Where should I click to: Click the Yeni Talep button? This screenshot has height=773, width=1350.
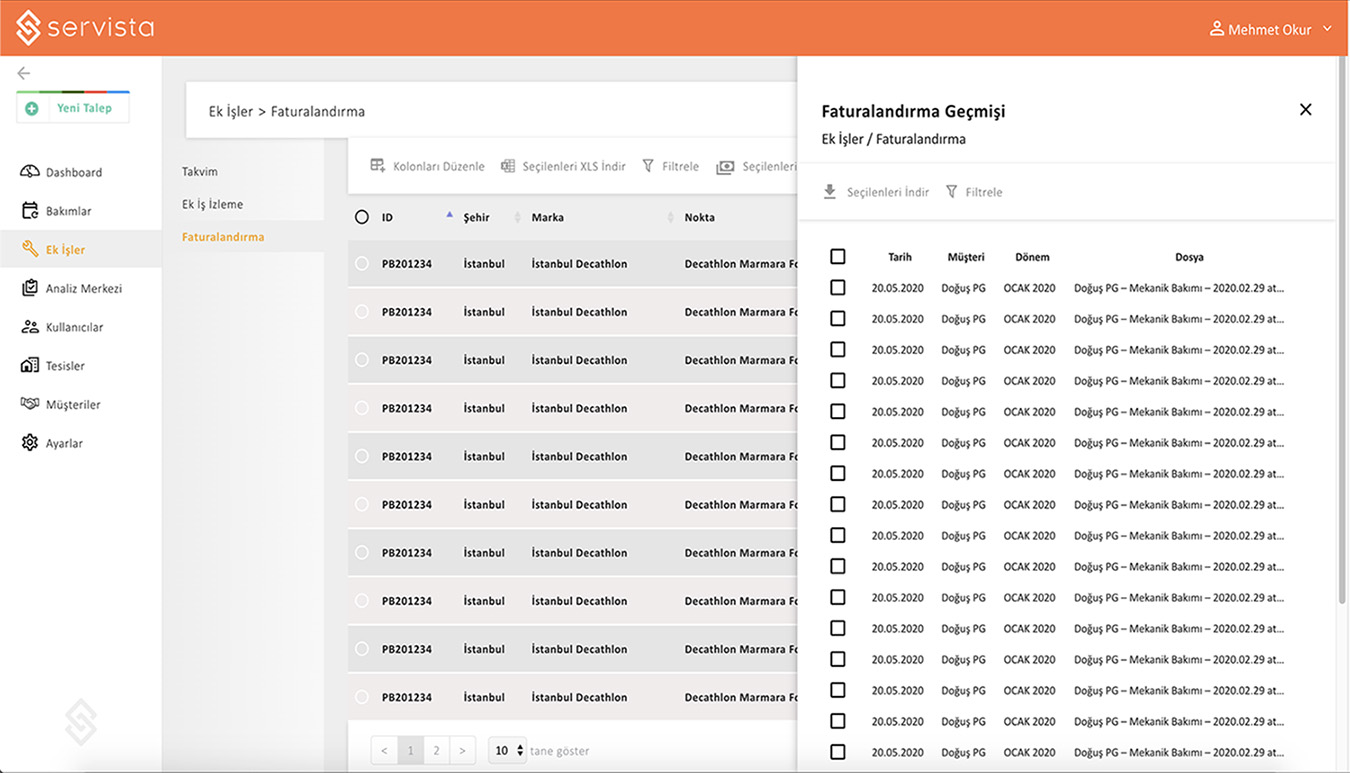73,108
